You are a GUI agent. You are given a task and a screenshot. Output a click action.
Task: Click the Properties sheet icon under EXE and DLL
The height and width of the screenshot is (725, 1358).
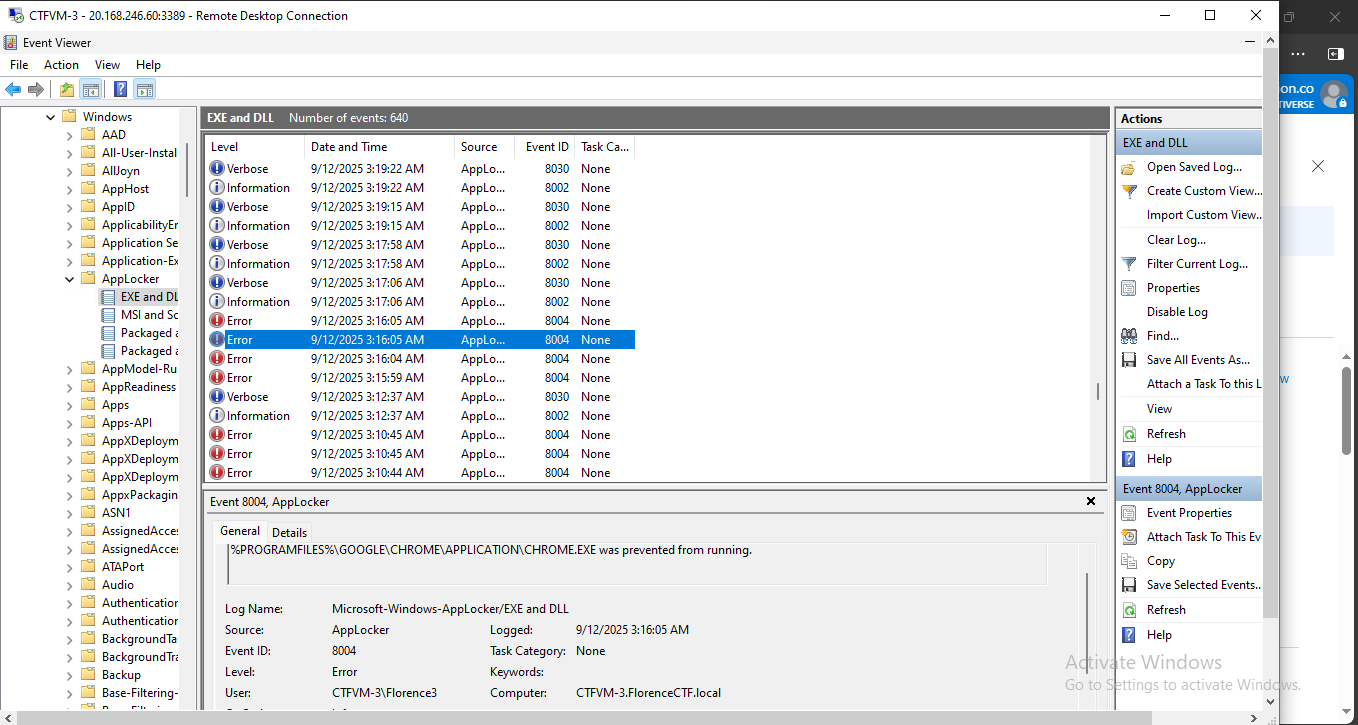click(x=1129, y=288)
